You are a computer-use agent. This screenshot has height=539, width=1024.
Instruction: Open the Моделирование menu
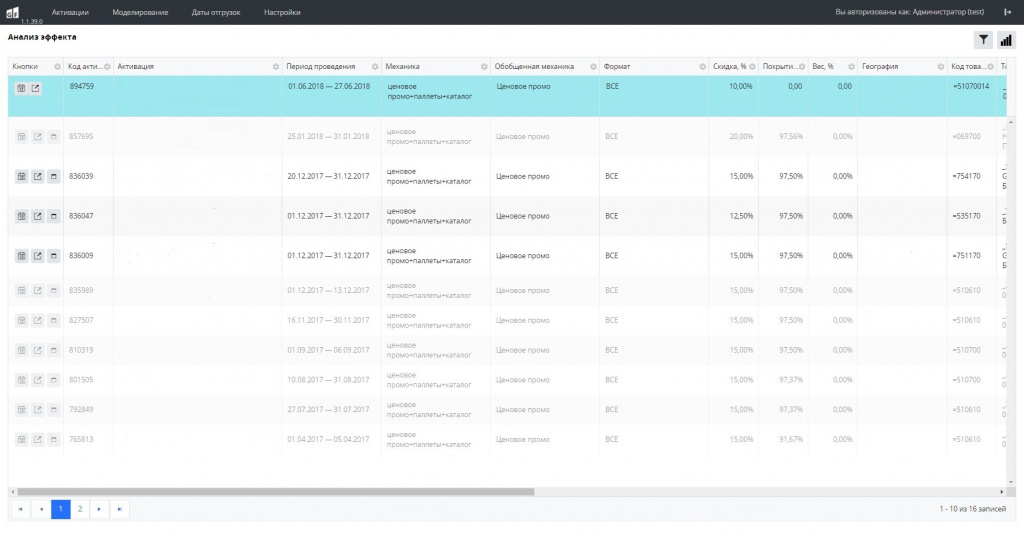[x=140, y=12]
